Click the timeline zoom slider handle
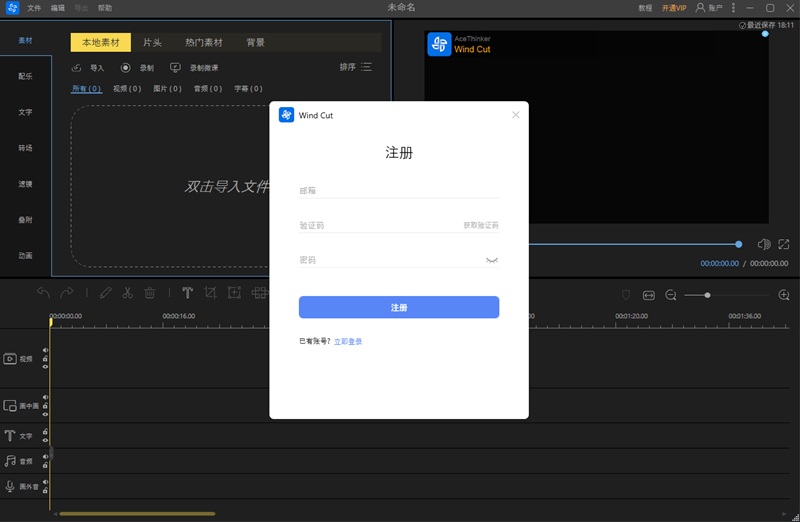Image resolution: width=800 pixels, height=522 pixels. click(707, 295)
